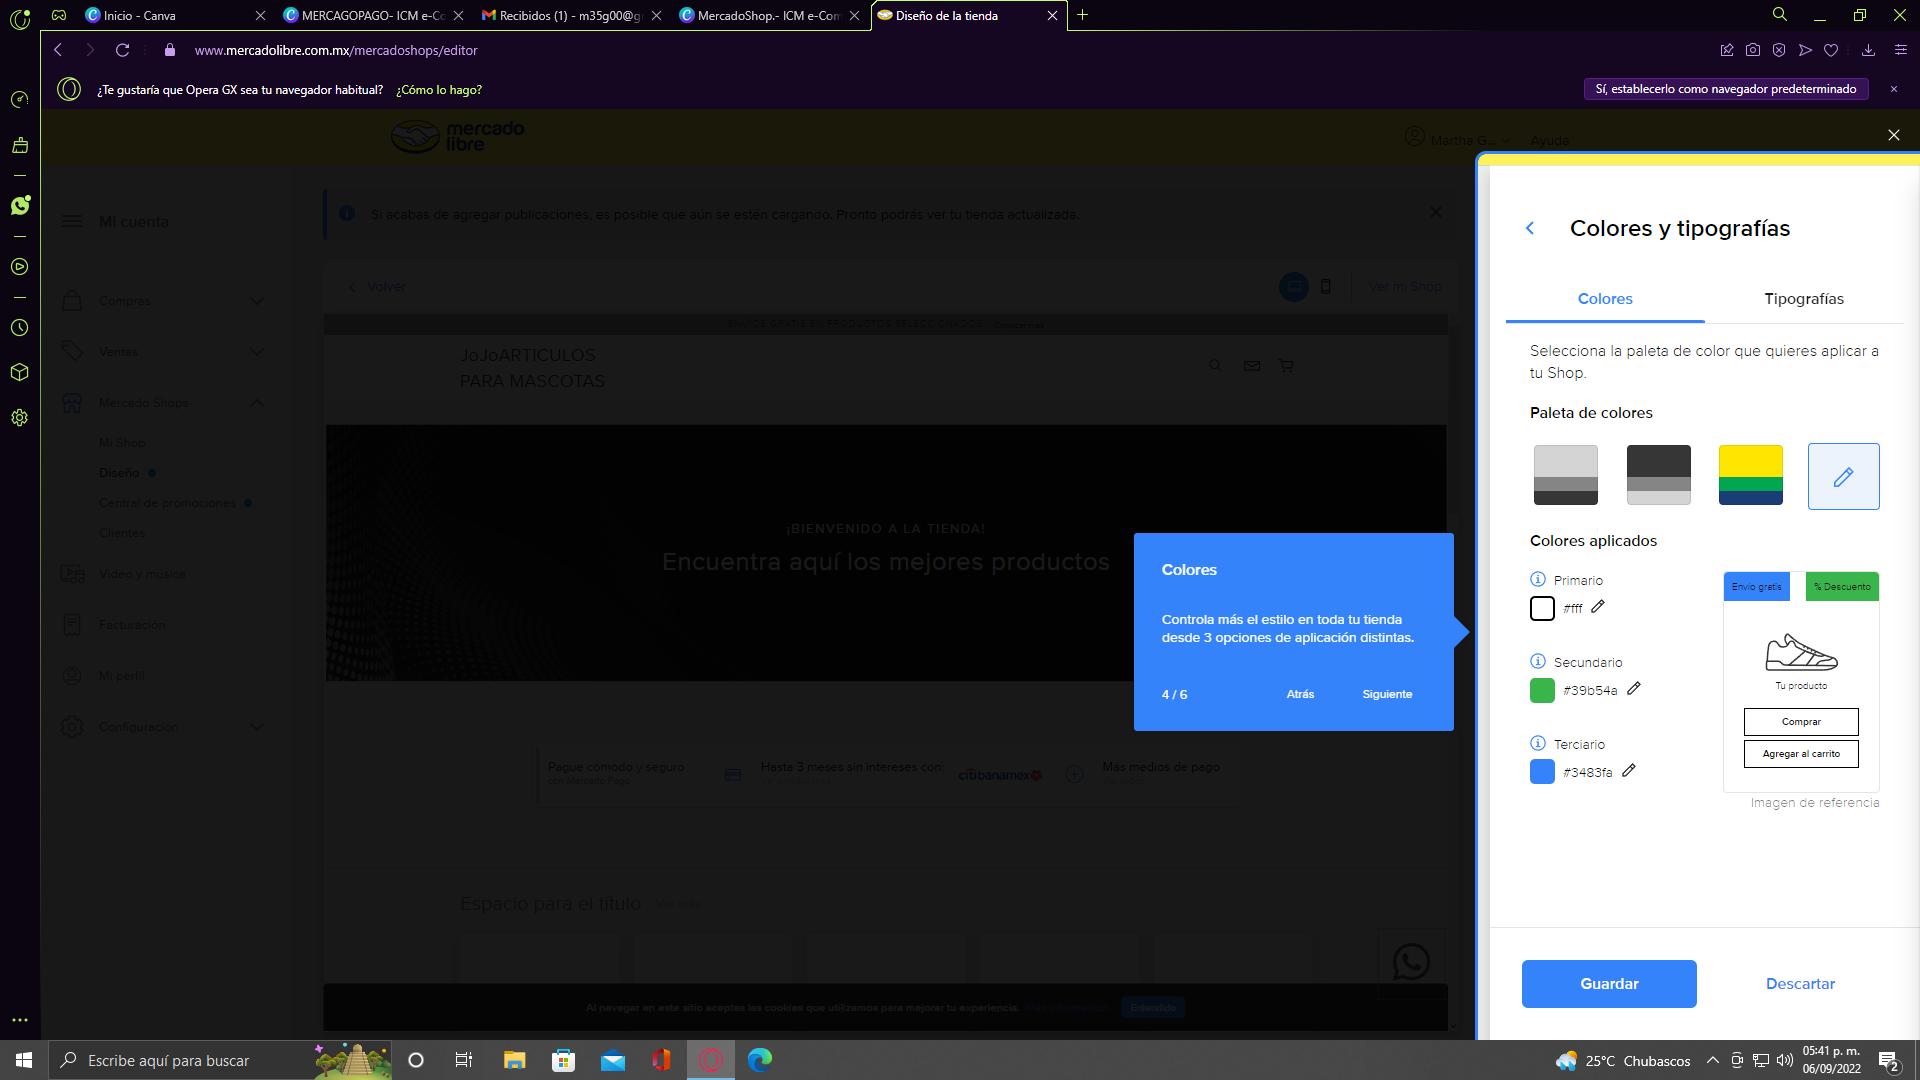The width and height of the screenshot is (1920, 1080).
Task: Reload the page in the browser toolbar
Action: (x=122, y=50)
